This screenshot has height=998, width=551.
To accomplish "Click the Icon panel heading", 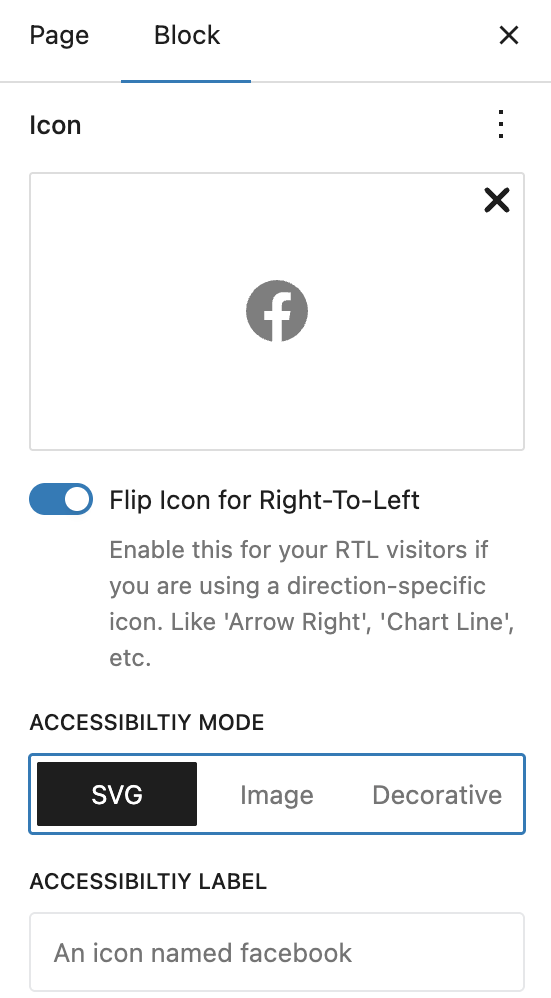I will coord(55,125).
